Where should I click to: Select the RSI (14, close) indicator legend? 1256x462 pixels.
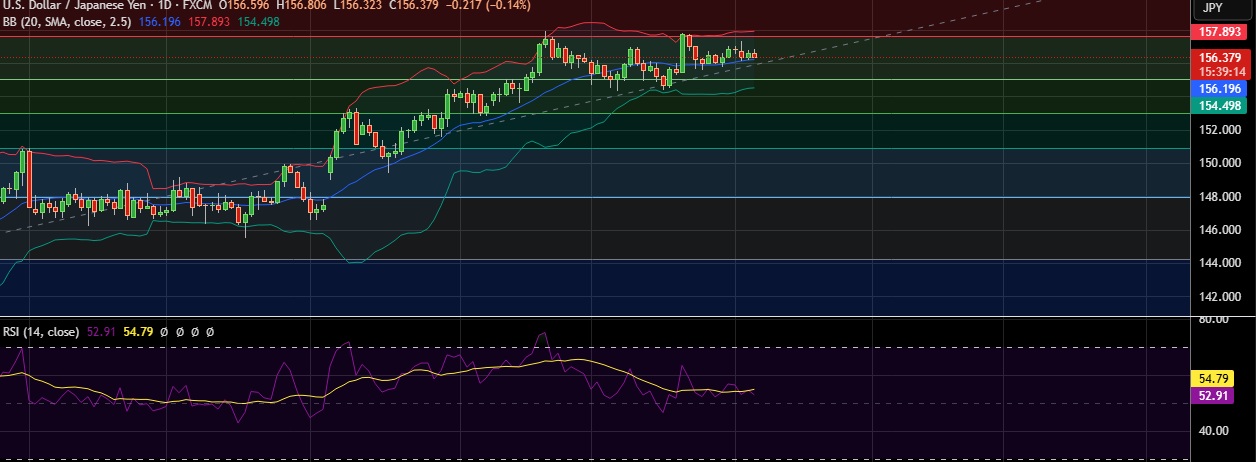[x=40, y=331]
